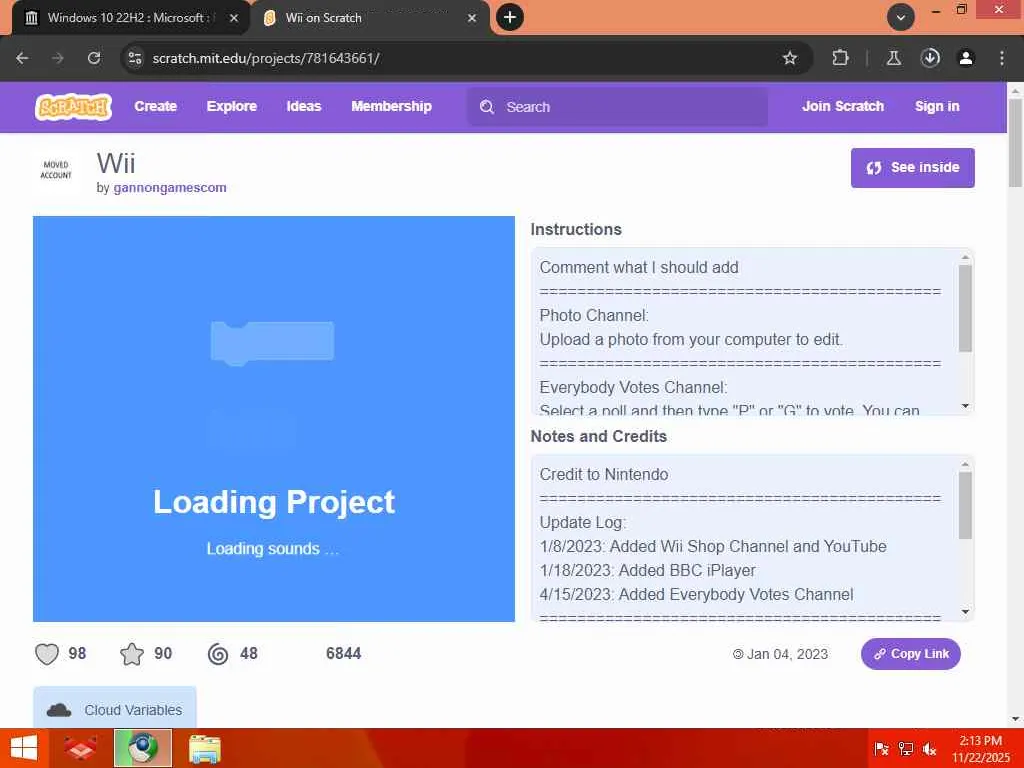Viewport: 1024px width, 768px height.
Task: Click Instructions scrollbar up arrow
Action: click(965, 257)
